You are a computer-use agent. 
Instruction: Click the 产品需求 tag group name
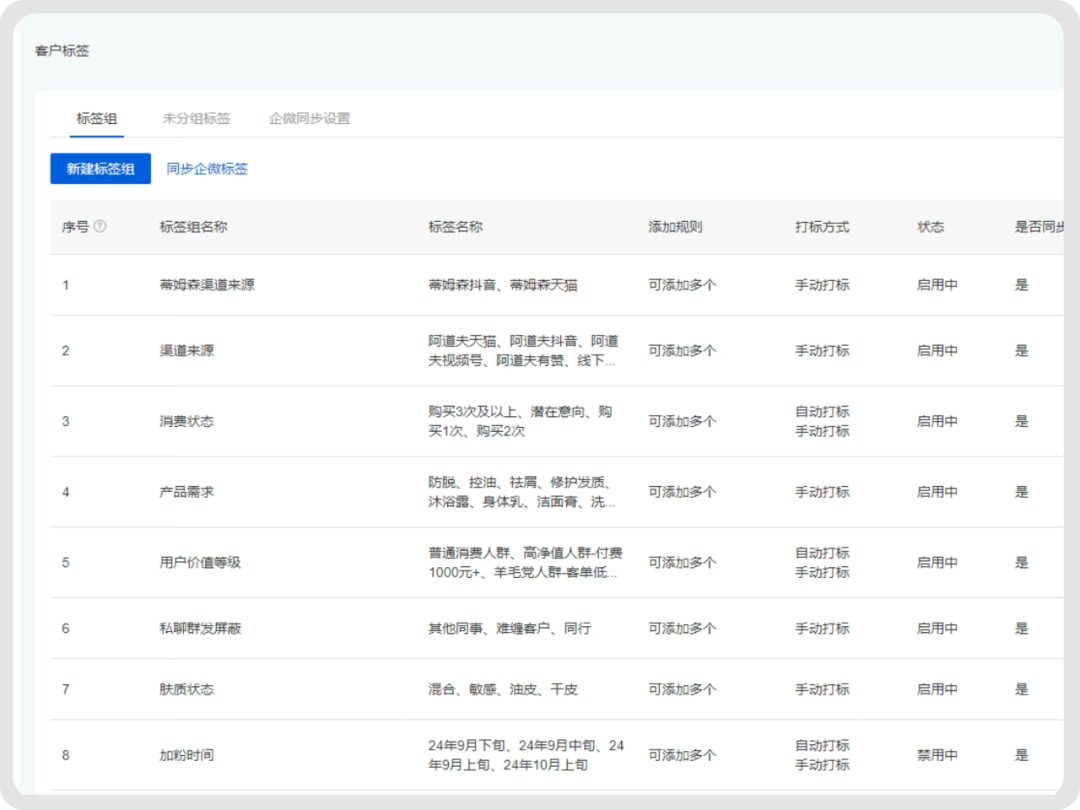186,492
